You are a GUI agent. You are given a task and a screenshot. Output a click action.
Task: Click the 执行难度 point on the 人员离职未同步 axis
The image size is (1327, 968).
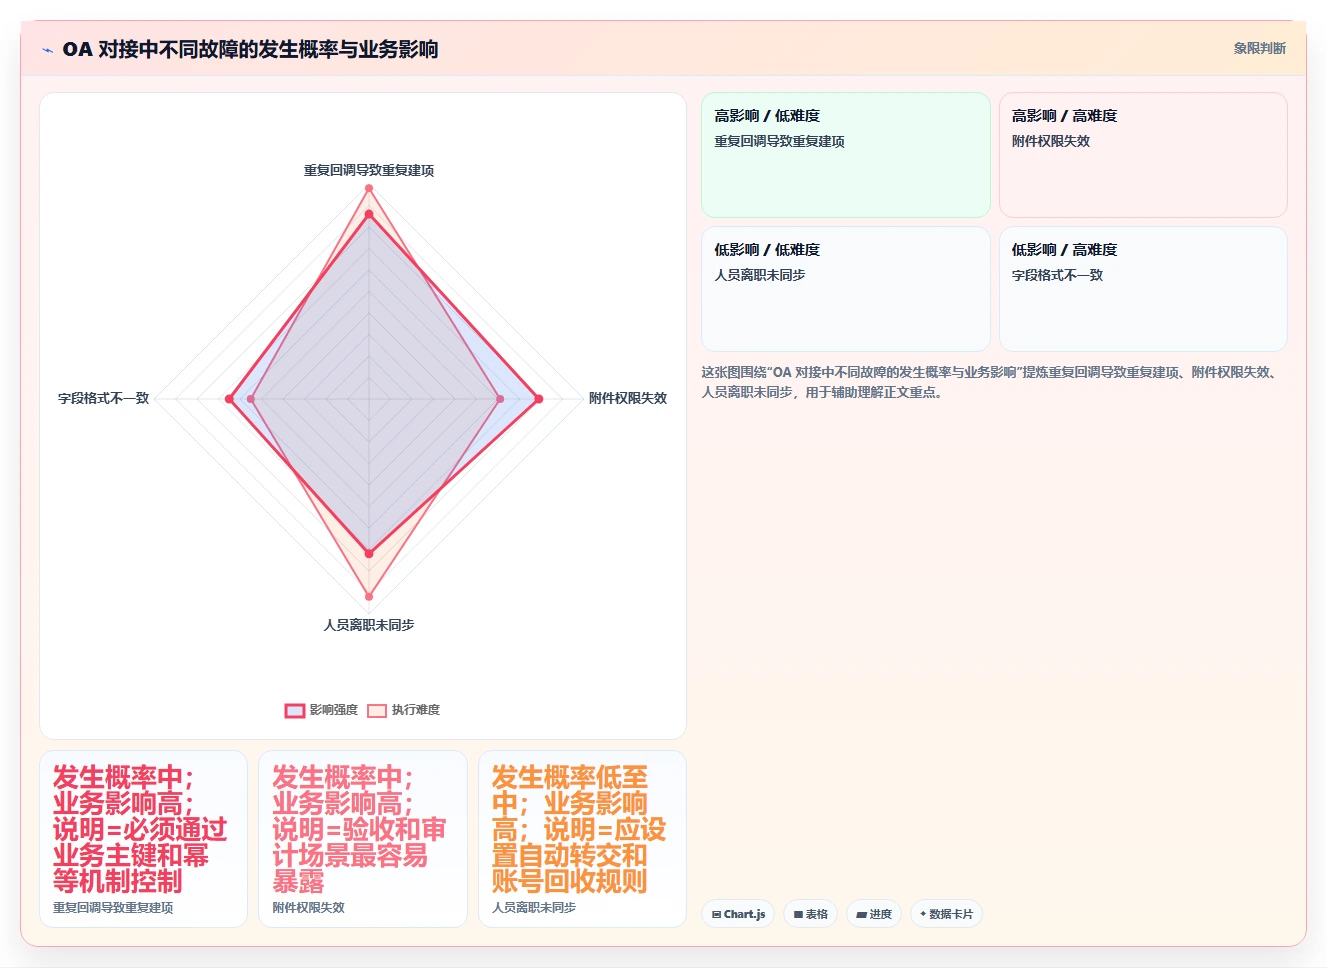point(369,596)
